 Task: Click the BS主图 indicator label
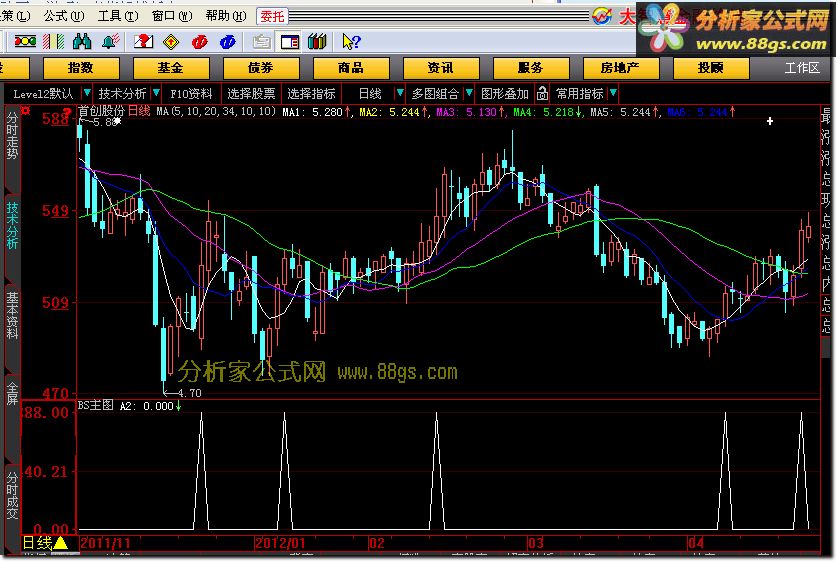(96, 405)
